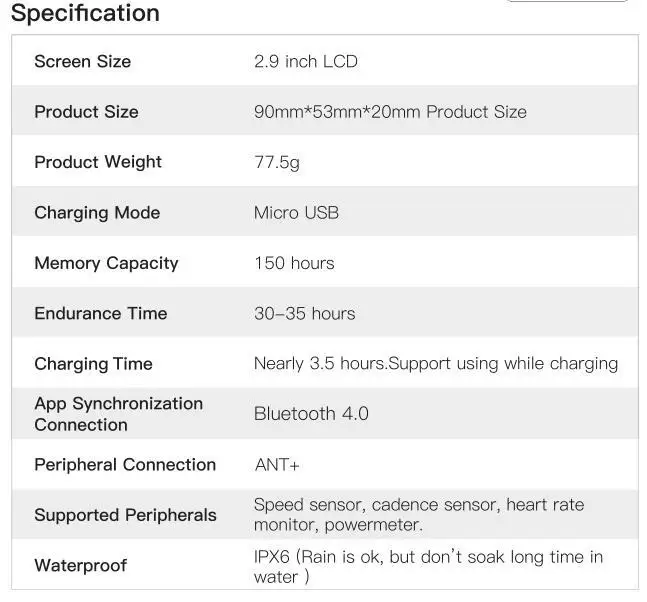Click the Product Weight label
The height and width of the screenshot is (602, 647).
[97, 162]
